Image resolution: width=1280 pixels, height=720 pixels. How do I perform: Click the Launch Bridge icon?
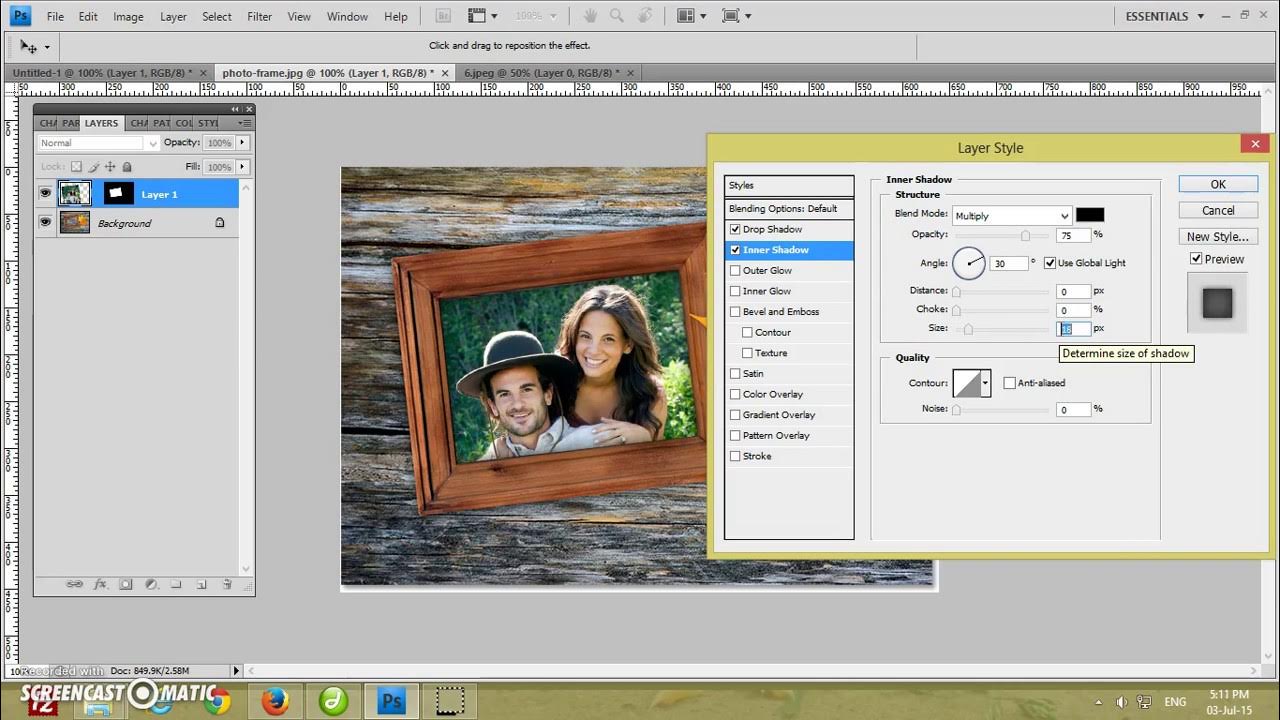(x=445, y=16)
